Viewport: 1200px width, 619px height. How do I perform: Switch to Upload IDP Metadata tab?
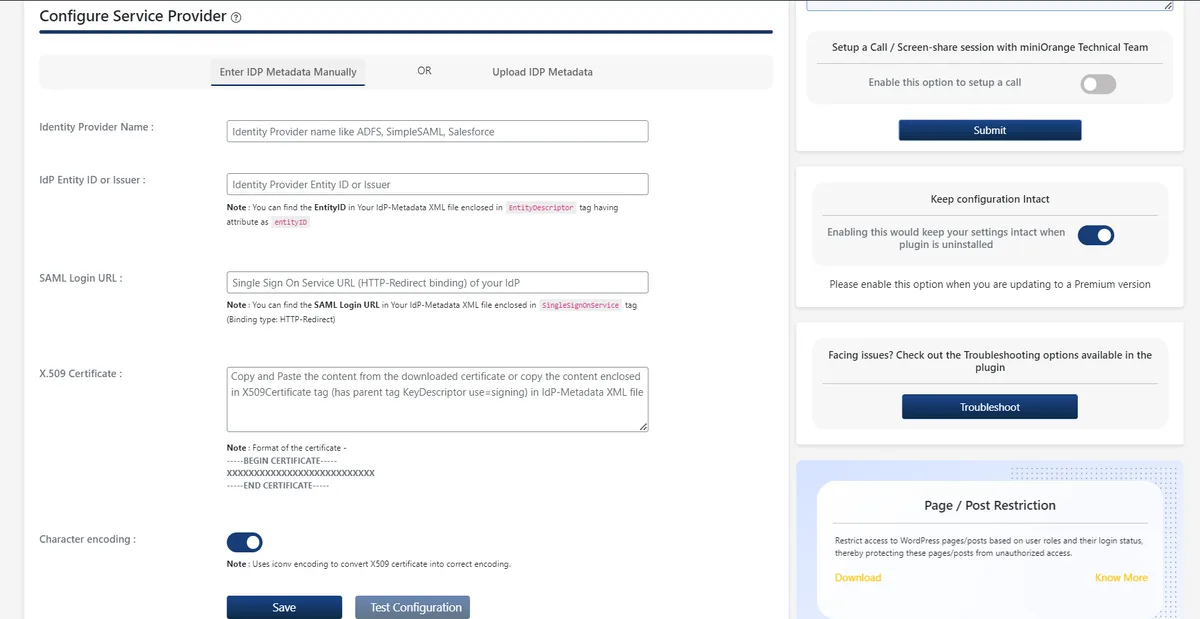[542, 72]
